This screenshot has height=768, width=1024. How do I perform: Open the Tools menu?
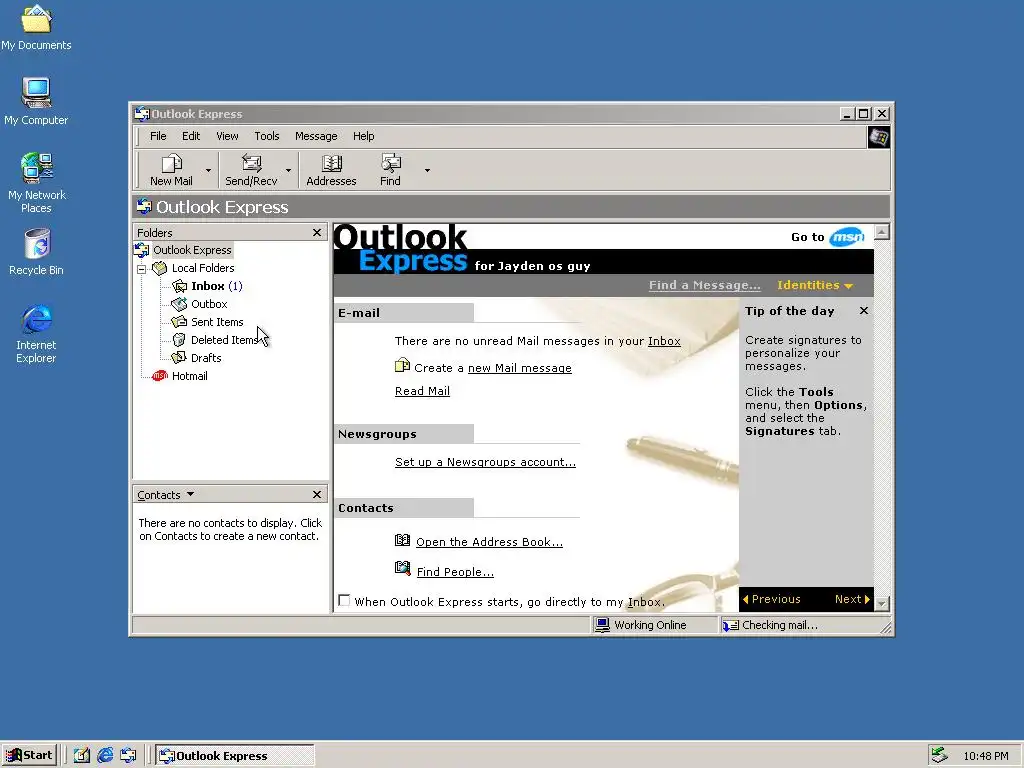pyautogui.click(x=266, y=136)
